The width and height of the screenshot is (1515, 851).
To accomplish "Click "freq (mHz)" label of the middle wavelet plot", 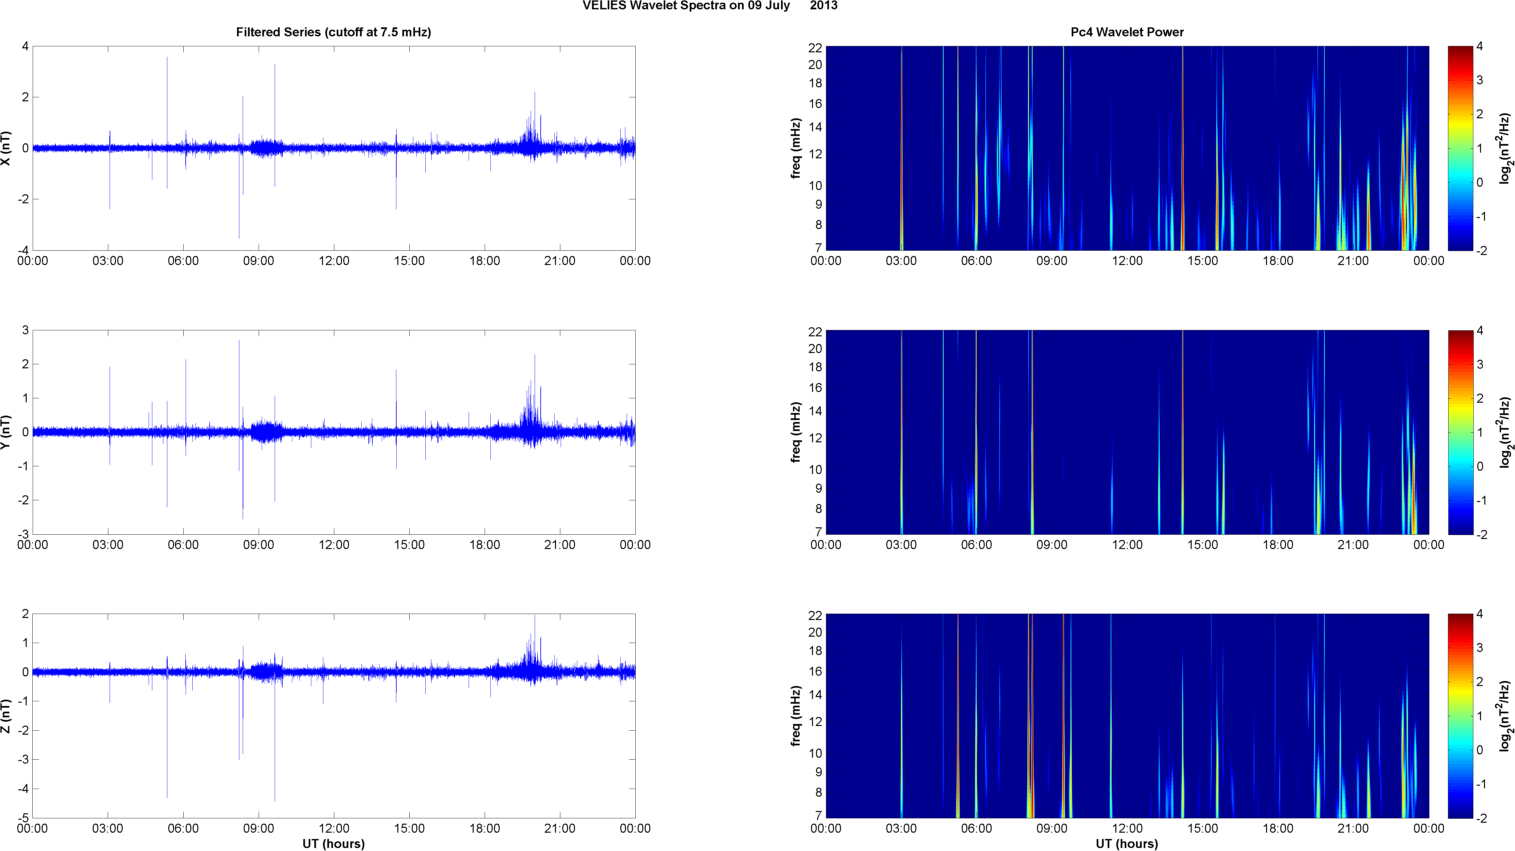I will tap(796, 432).
